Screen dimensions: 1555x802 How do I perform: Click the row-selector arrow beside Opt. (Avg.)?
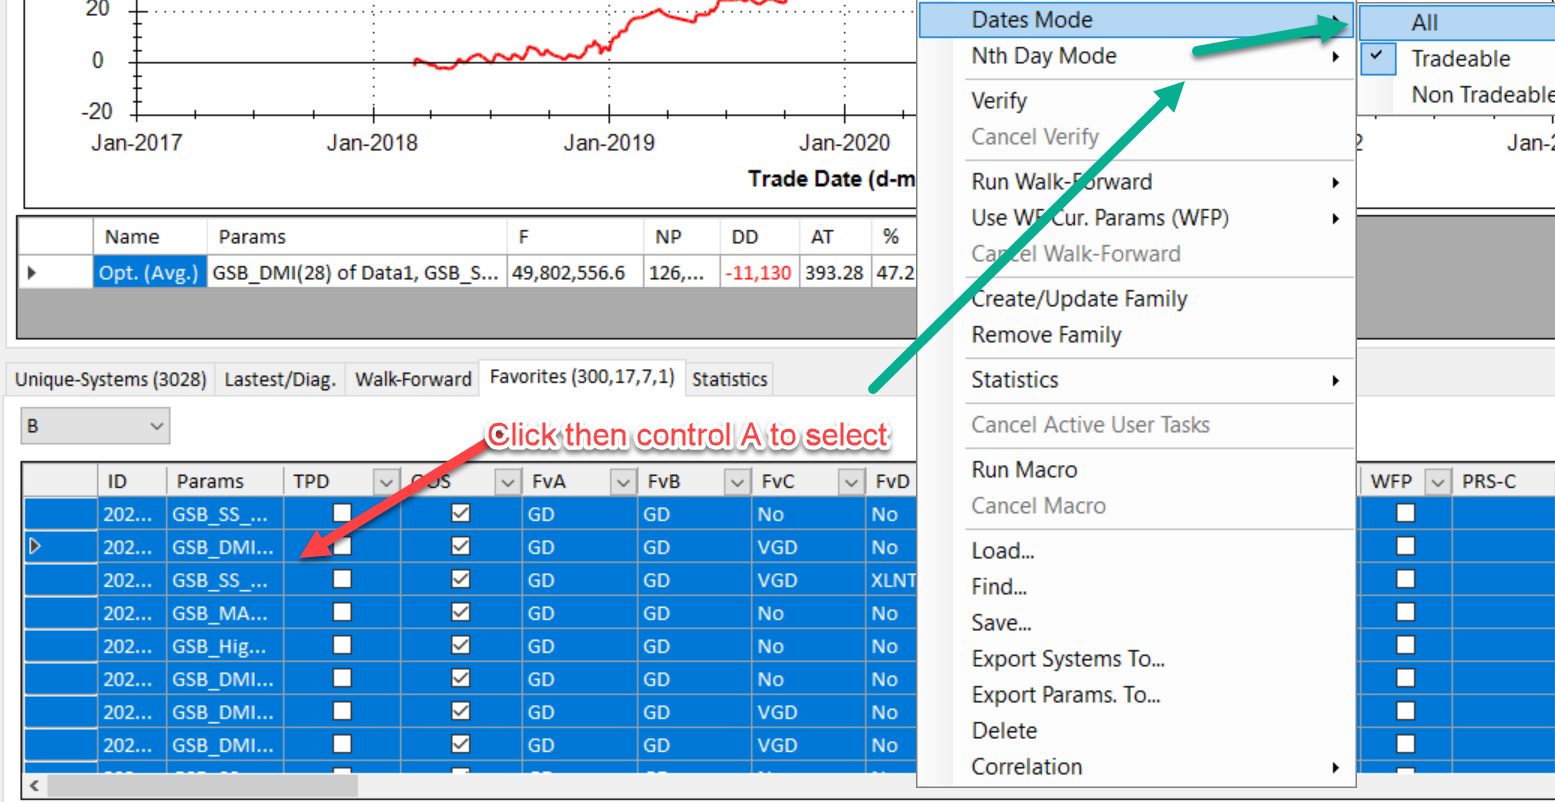pyautogui.click(x=32, y=272)
